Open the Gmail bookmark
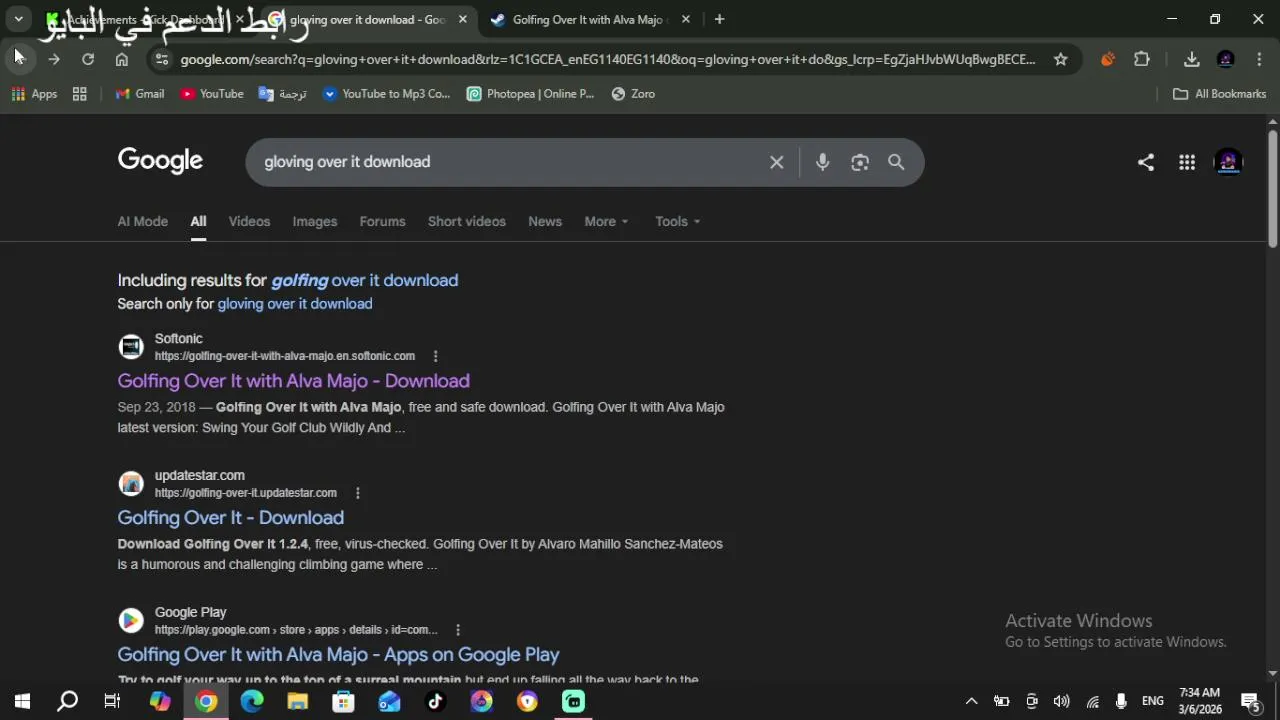This screenshot has height=720, width=1280. point(139,94)
